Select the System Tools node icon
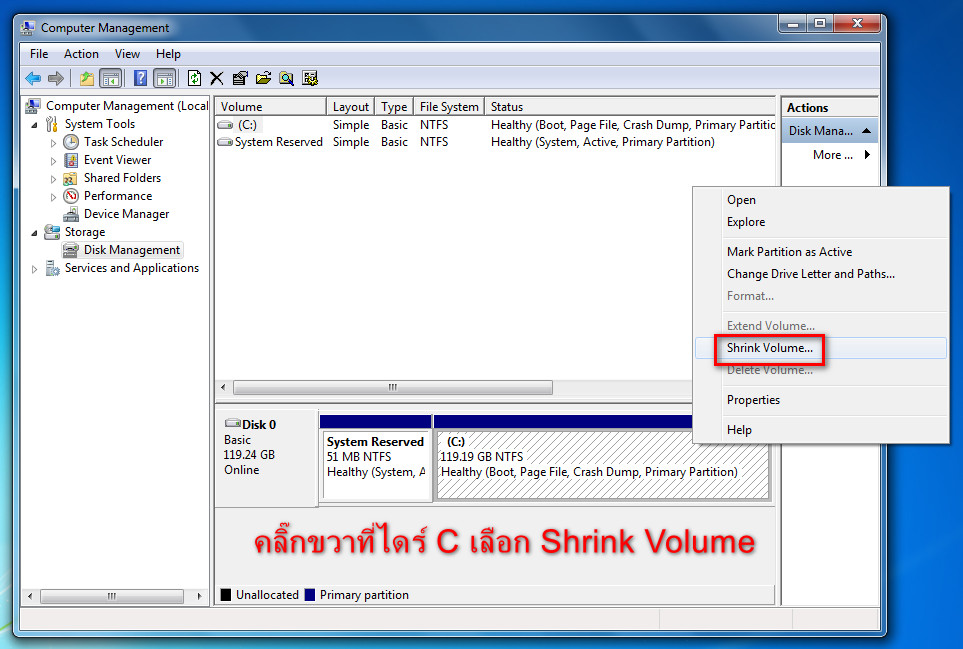Screen dimensions: 963x649 [52, 124]
